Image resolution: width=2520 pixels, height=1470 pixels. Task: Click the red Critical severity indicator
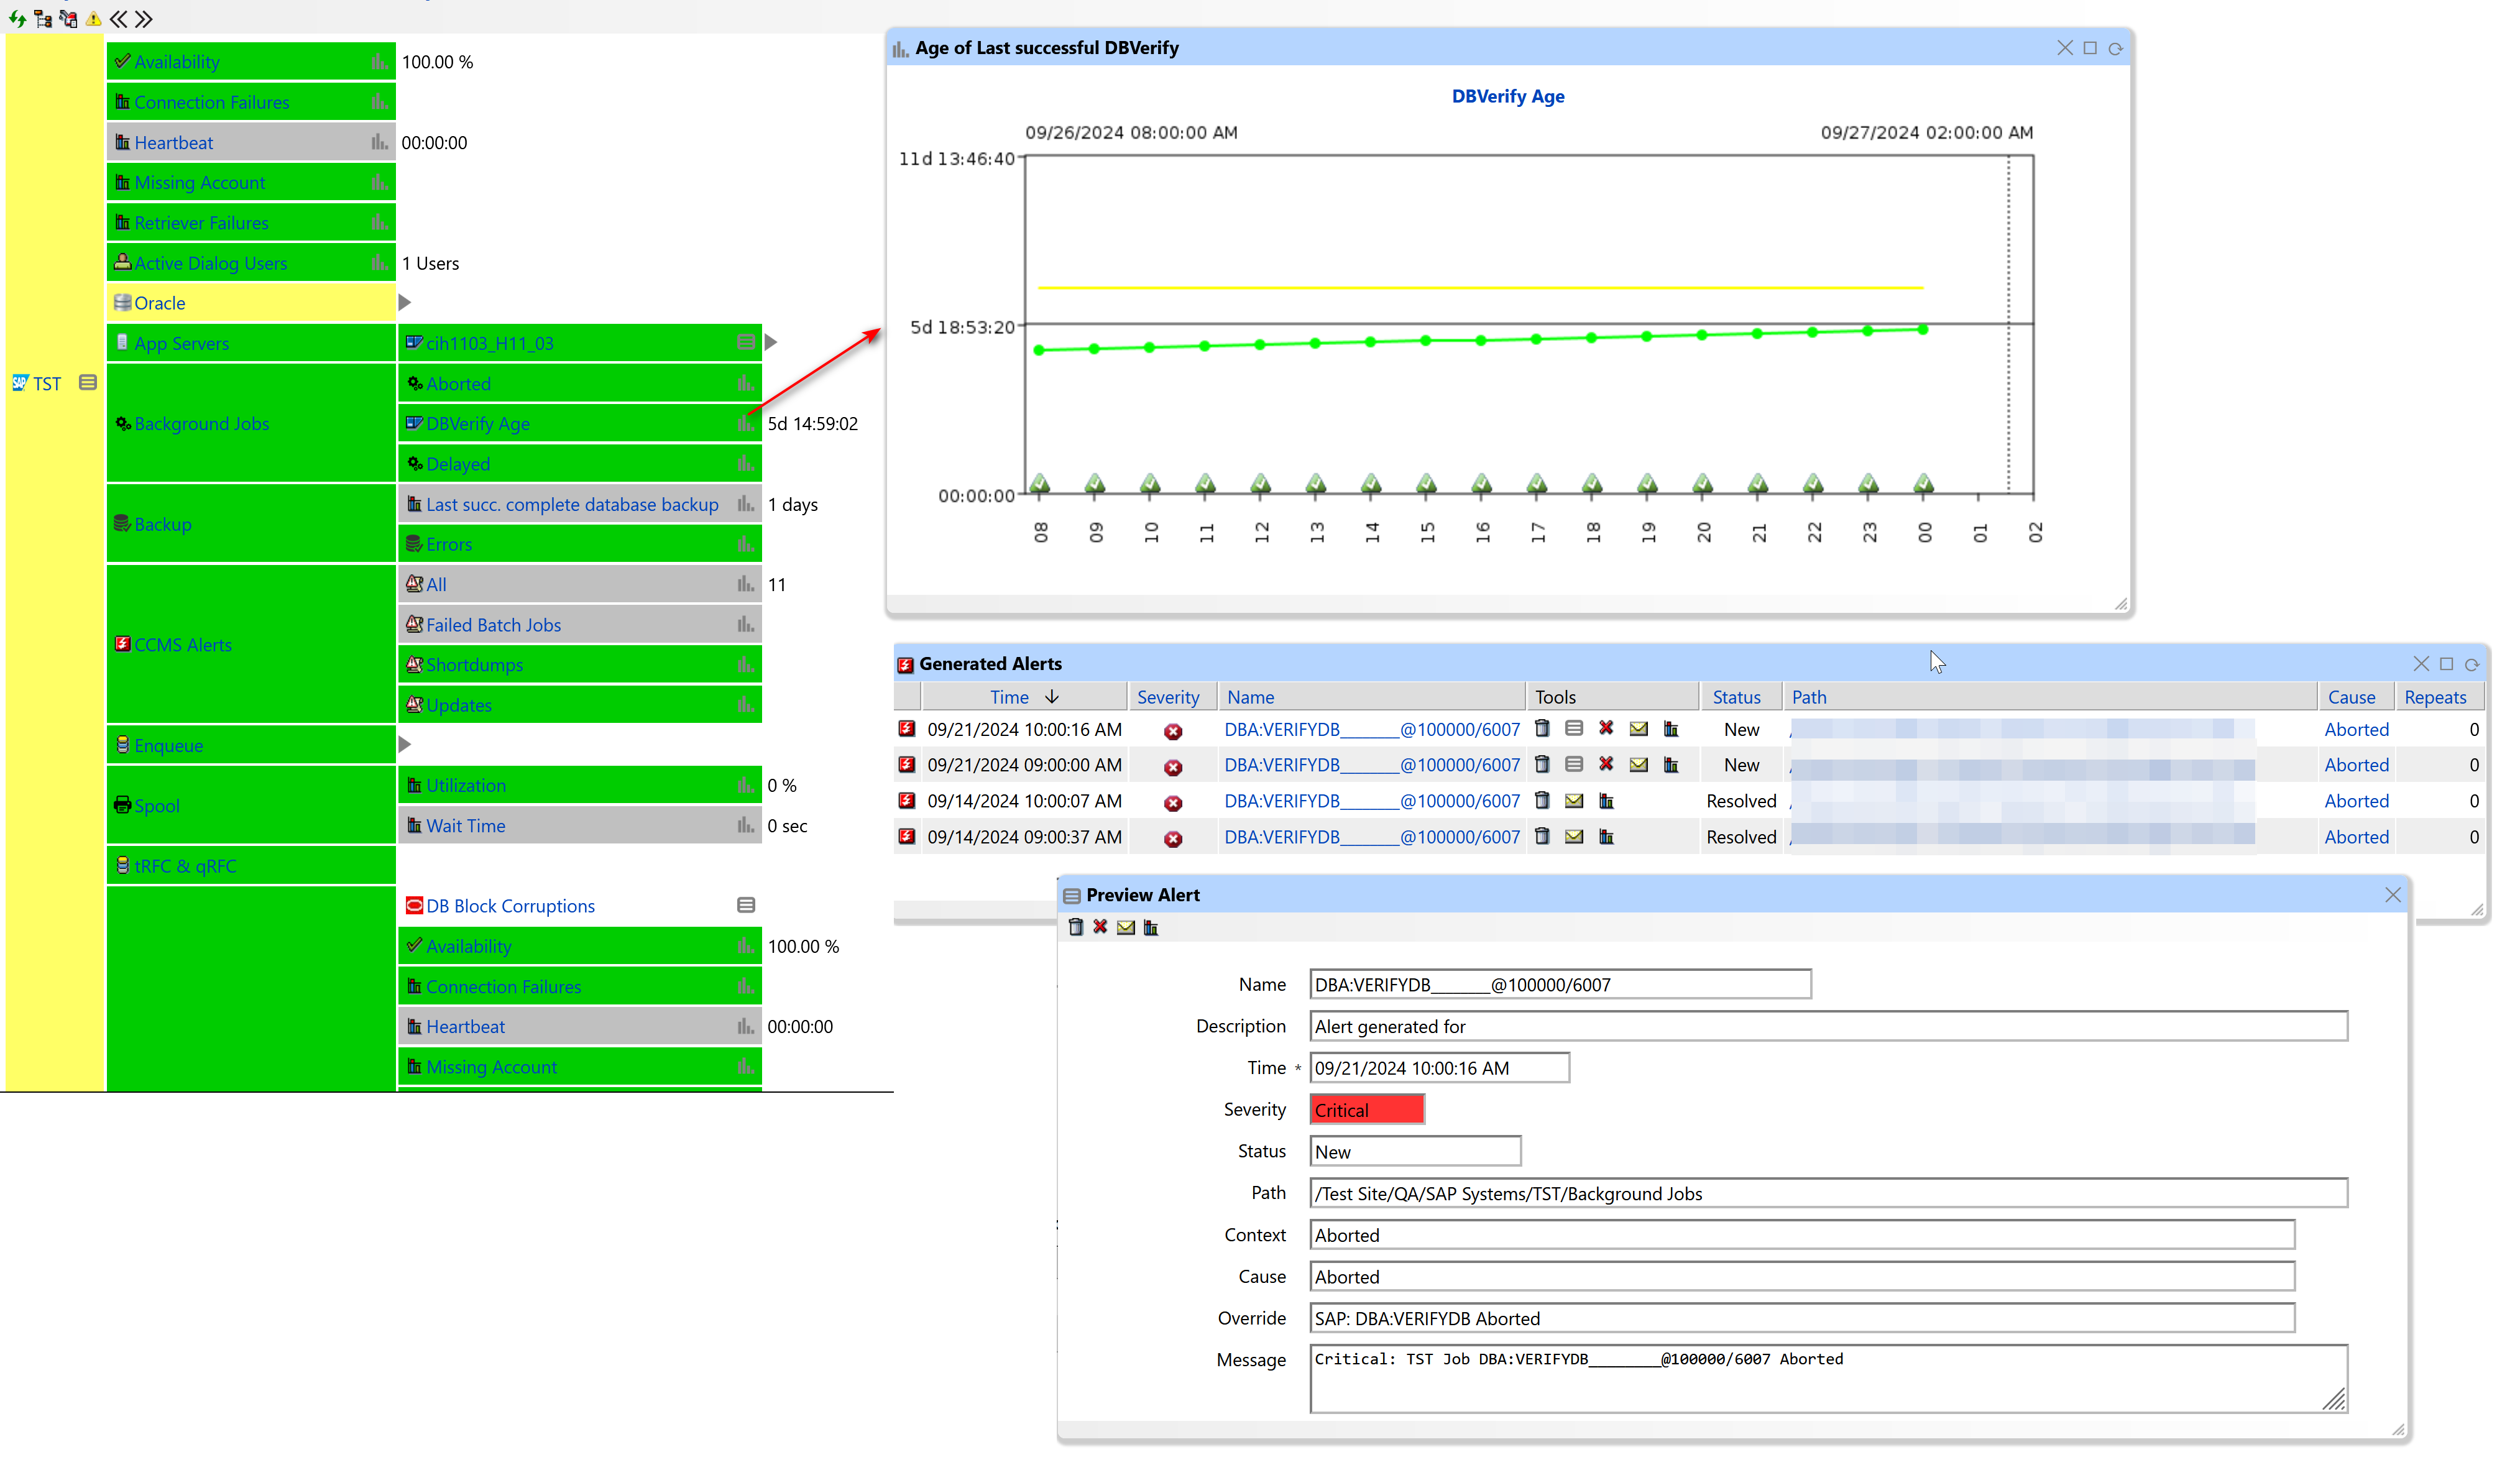[1366, 1109]
